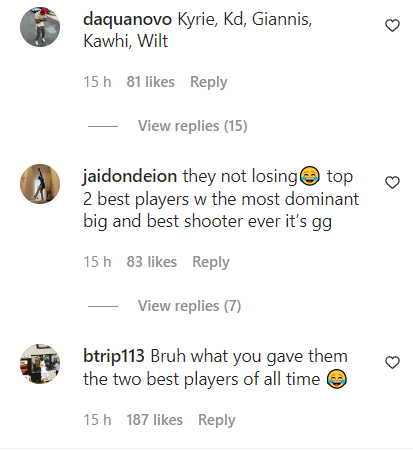Viewport: 413px width, 450px height.
Task: Open jaidondeion's profile avatar
Action: click(40, 184)
